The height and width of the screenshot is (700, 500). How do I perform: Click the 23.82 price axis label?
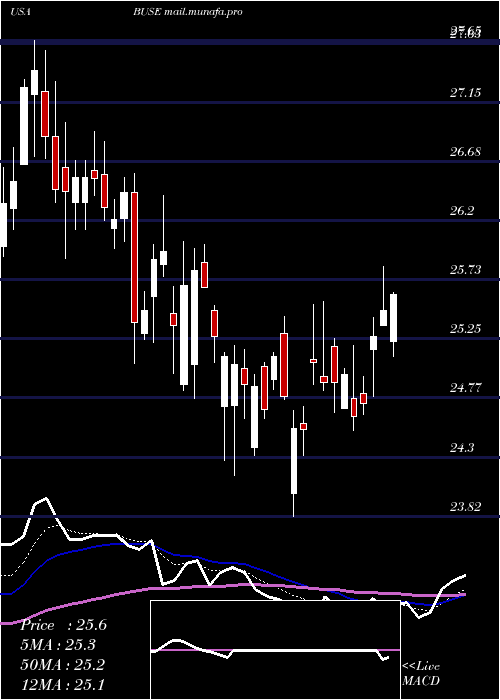pos(465,507)
